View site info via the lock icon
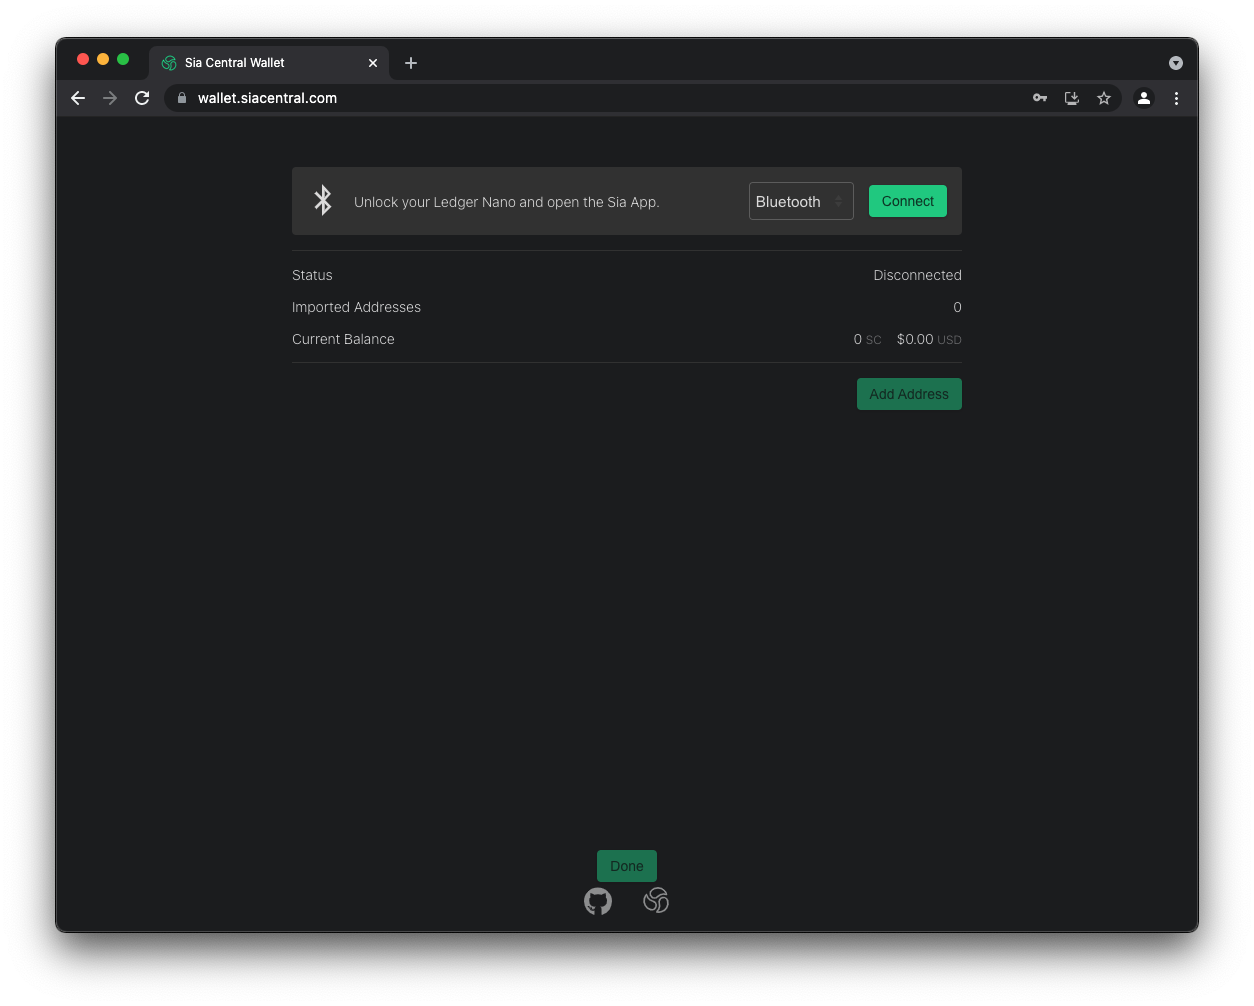Image resolution: width=1254 pixels, height=1006 pixels. coord(182,98)
